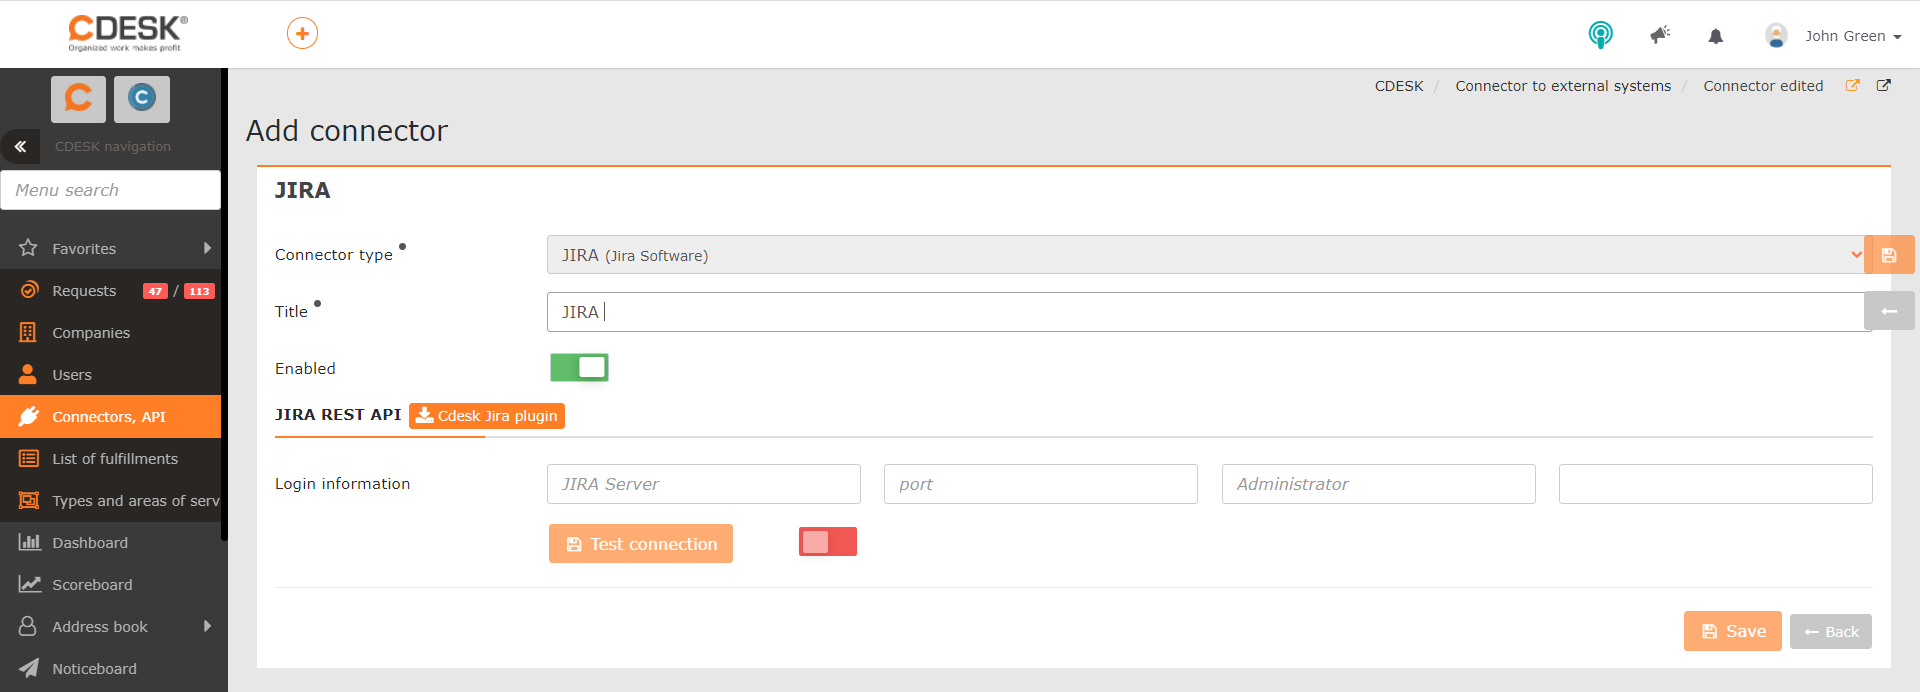This screenshot has width=1920, height=692.
Task: Click the Address book person icon
Action: pos(28,626)
